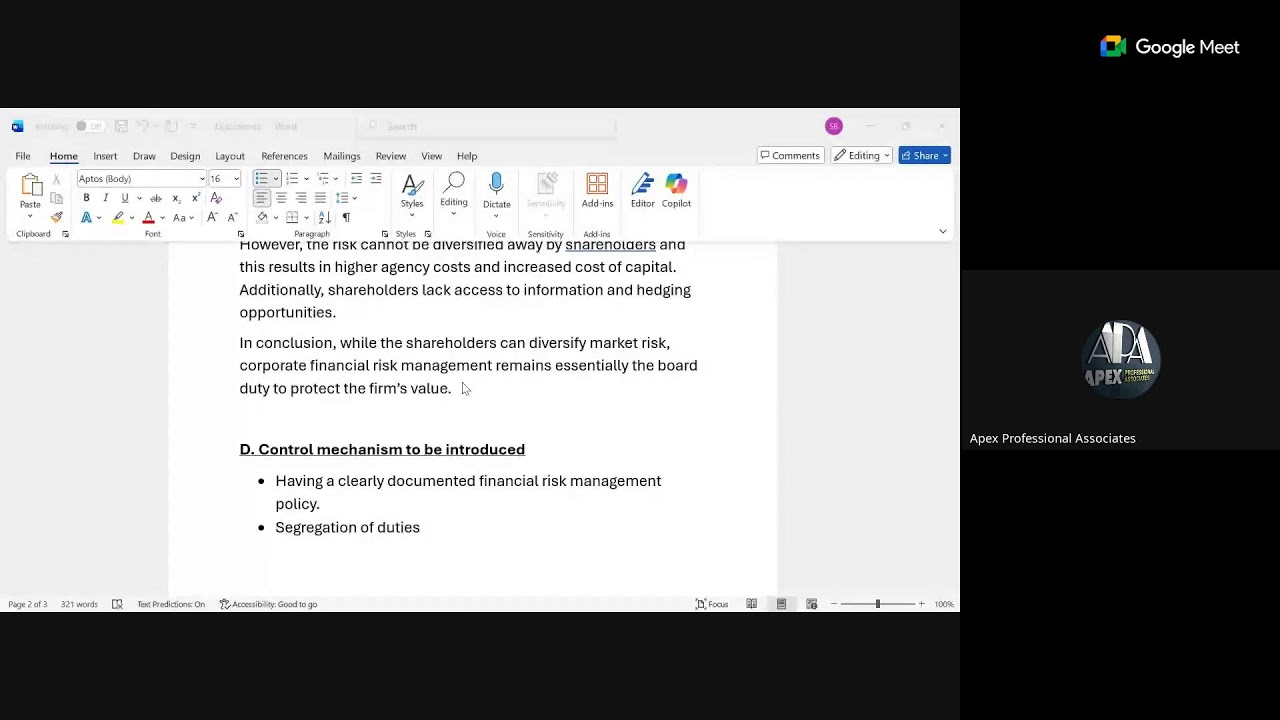Align text right

pos(301,198)
